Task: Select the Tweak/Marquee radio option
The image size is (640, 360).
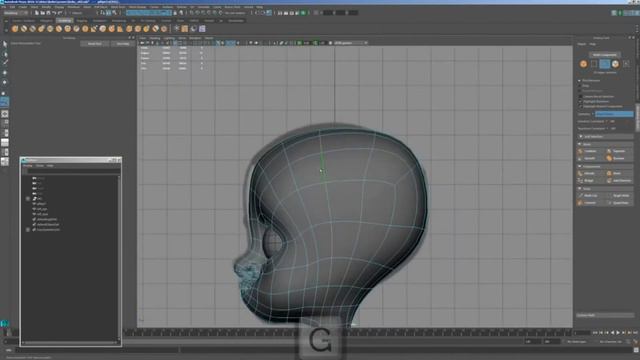Action: click(x=580, y=91)
